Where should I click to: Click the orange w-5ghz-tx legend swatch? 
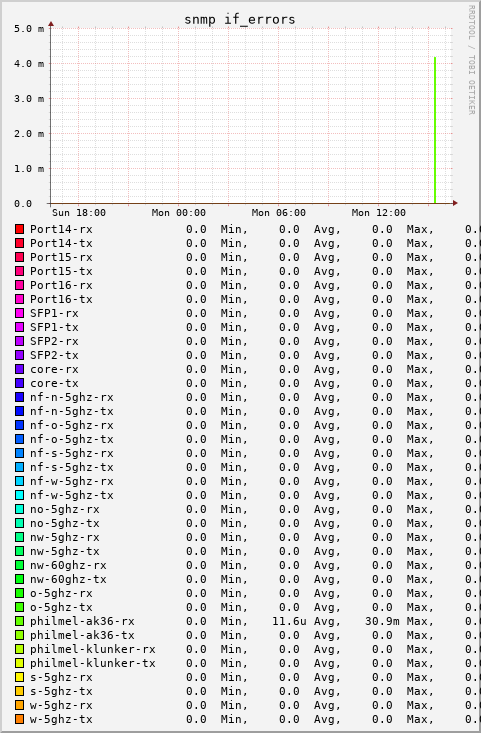(x=19, y=719)
